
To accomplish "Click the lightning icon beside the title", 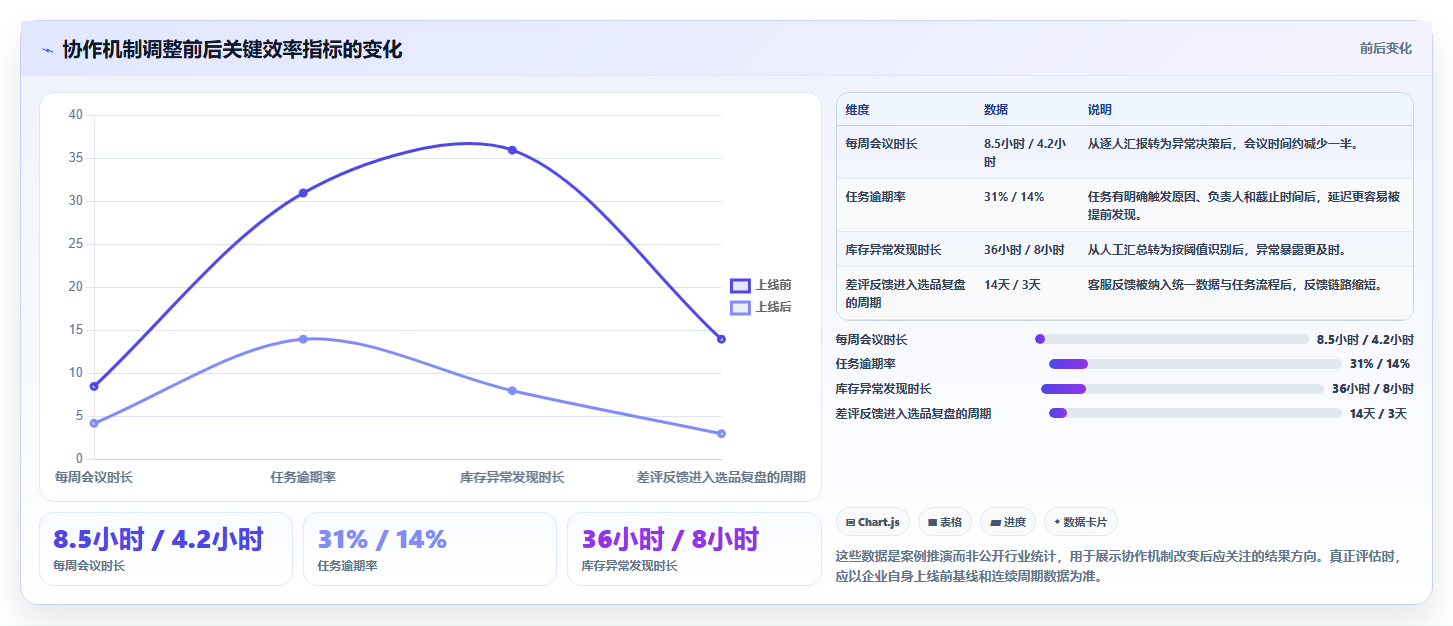I will 47,50.
